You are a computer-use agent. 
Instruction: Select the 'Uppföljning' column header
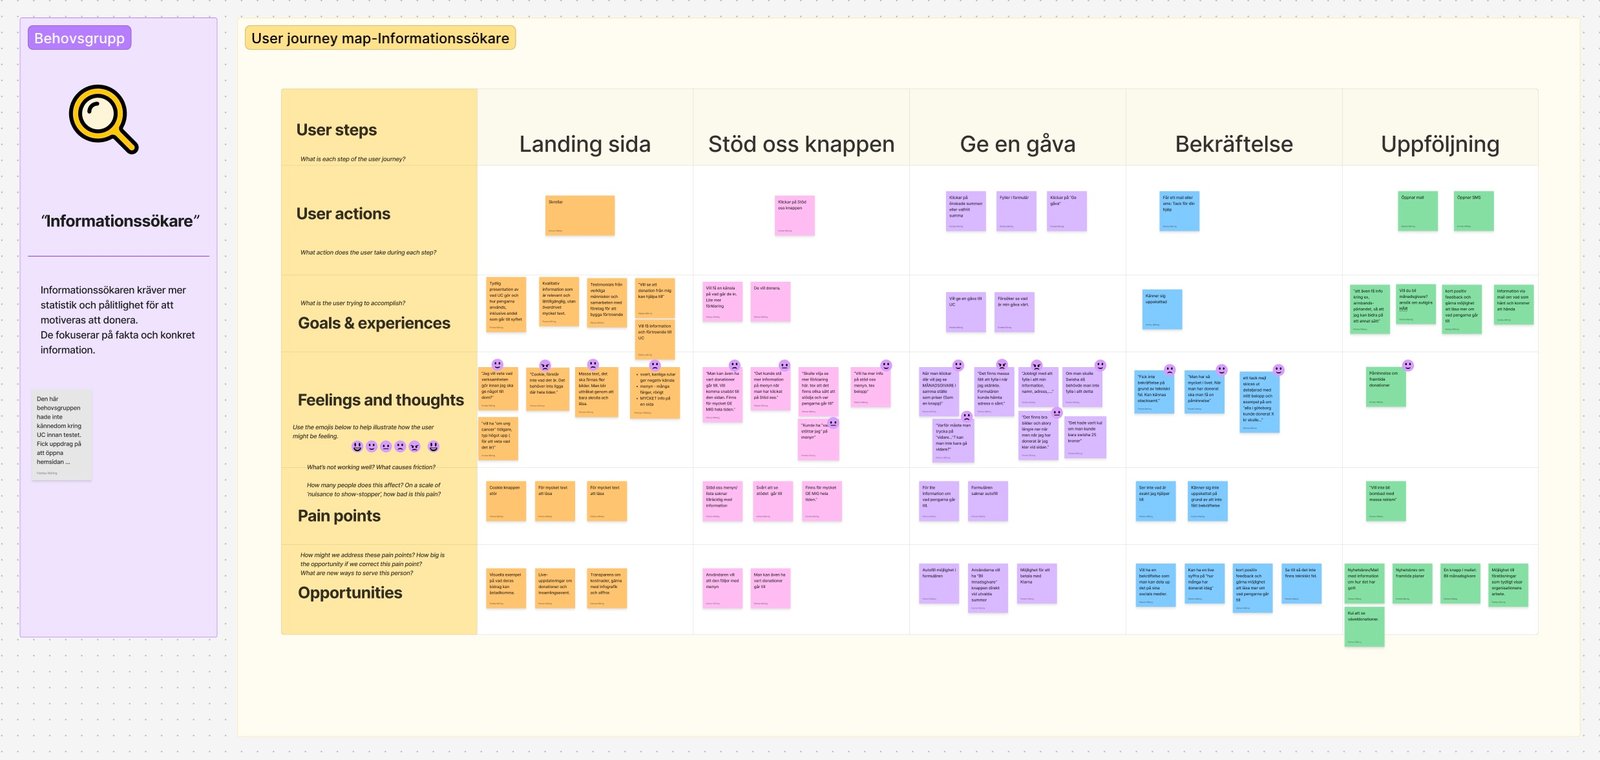pyautogui.click(x=1440, y=144)
